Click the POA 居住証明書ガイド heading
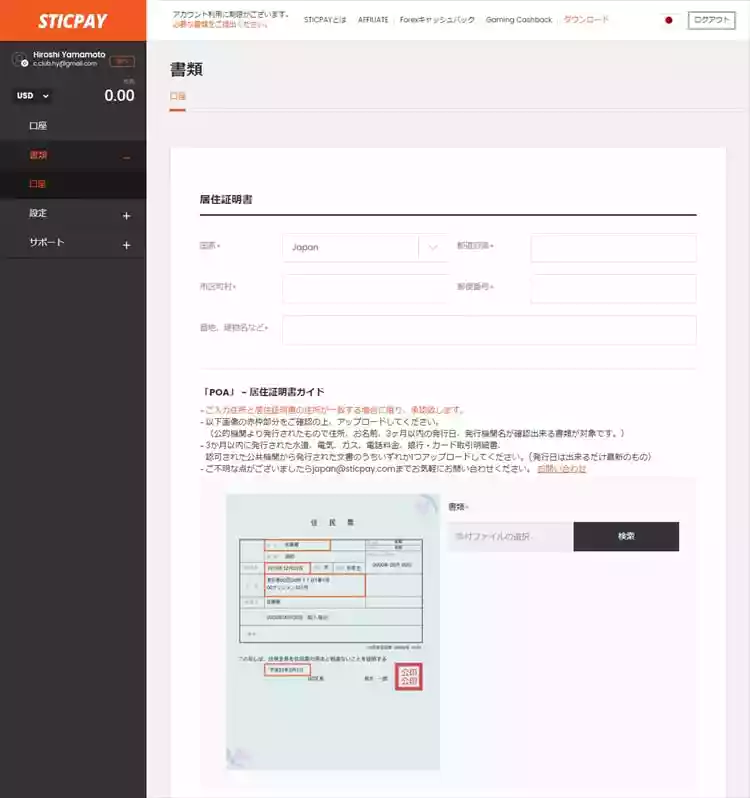This screenshot has height=798, width=750. (263, 392)
